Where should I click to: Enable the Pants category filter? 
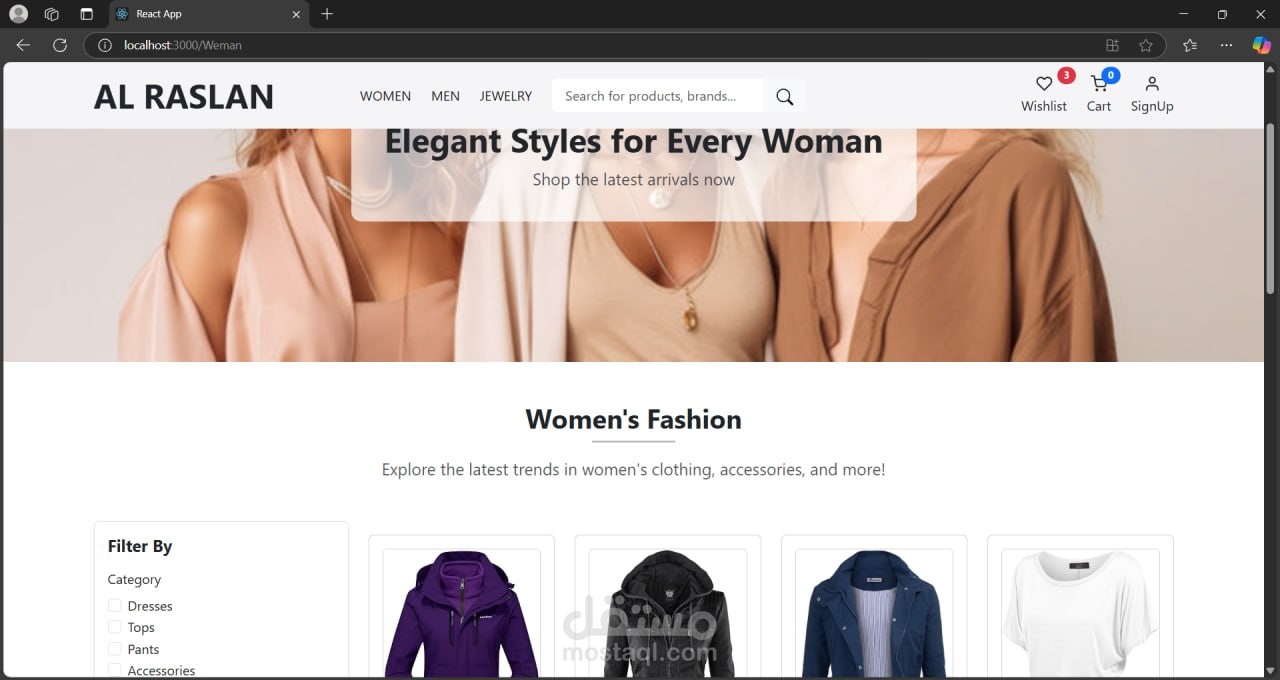click(115, 649)
